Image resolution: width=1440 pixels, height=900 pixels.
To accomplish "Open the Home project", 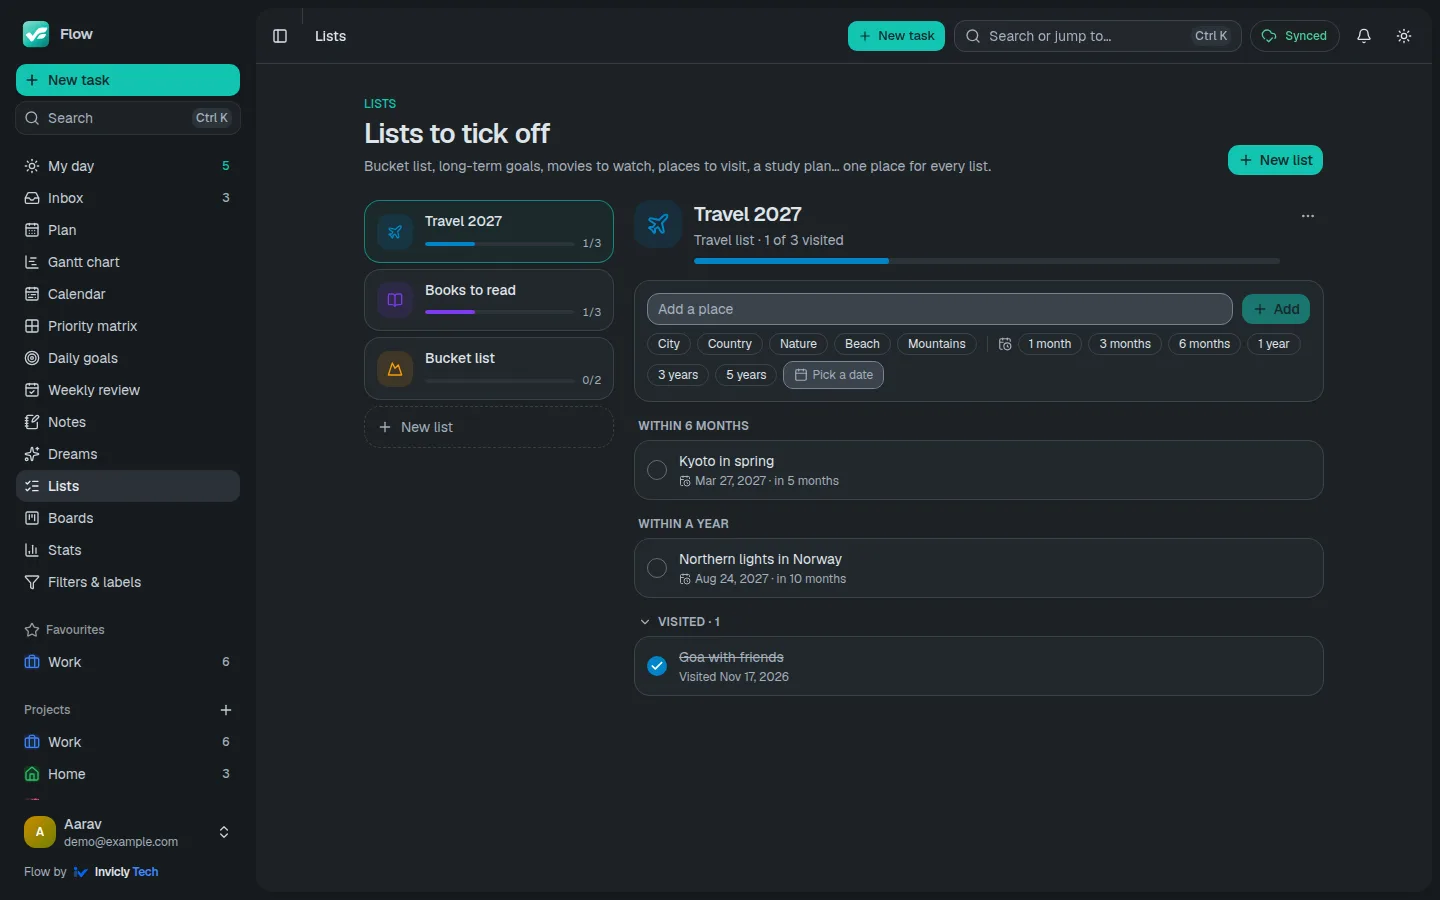I will [128, 774].
